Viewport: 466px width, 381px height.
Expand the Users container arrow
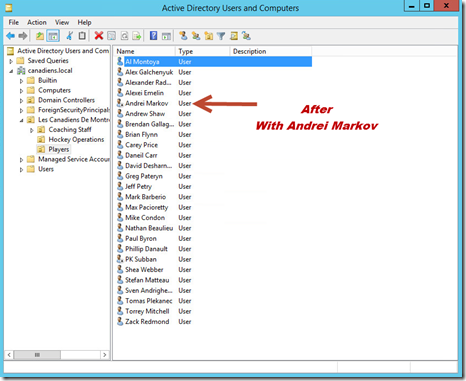click(21, 170)
